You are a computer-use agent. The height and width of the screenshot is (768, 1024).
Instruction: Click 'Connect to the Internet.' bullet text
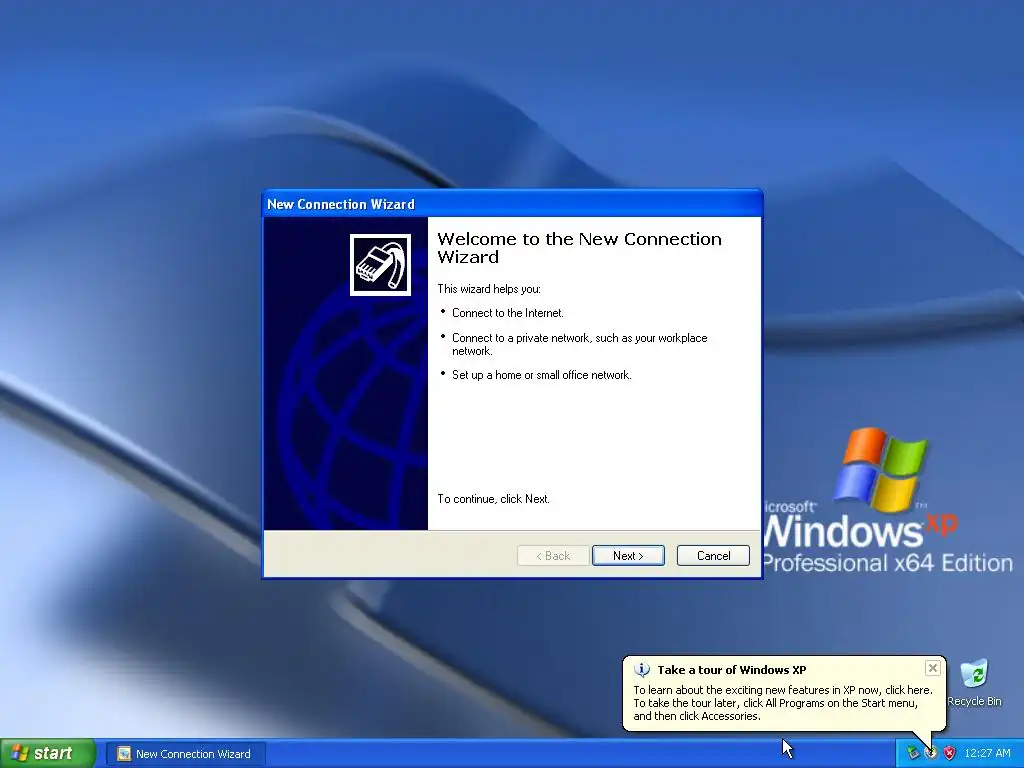point(507,313)
